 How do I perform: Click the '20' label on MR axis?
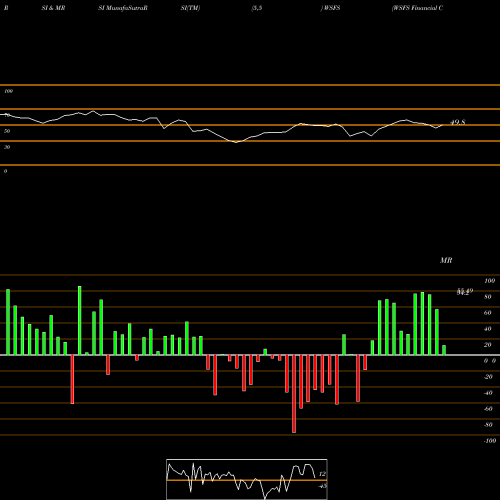(488, 345)
